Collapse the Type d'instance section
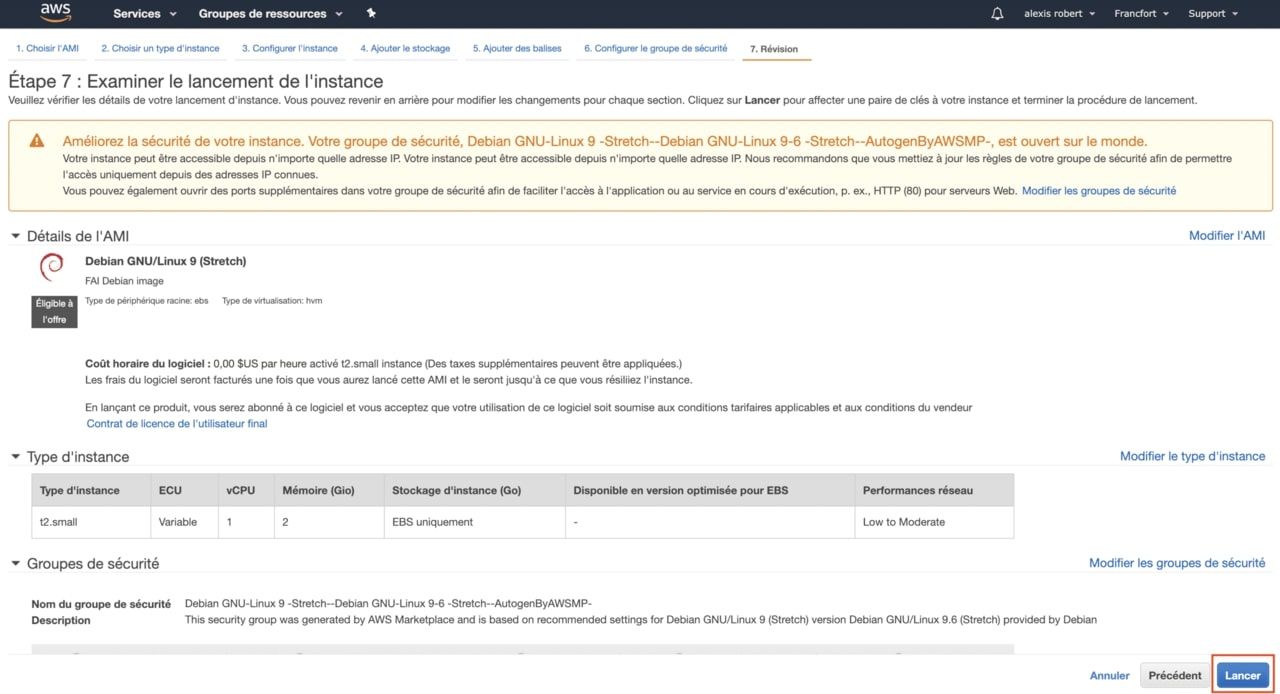1280x694 pixels. [15, 457]
